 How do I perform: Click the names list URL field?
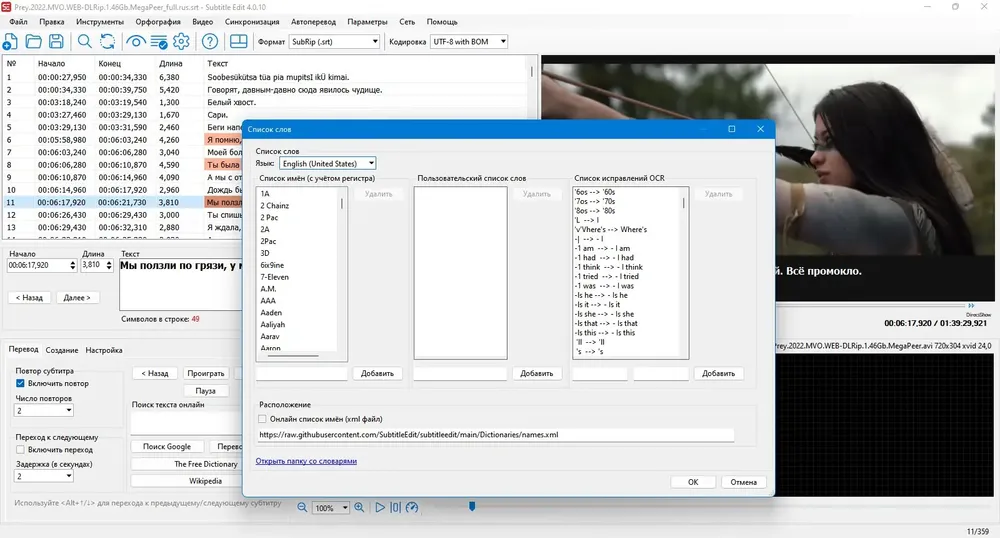tap(496, 435)
